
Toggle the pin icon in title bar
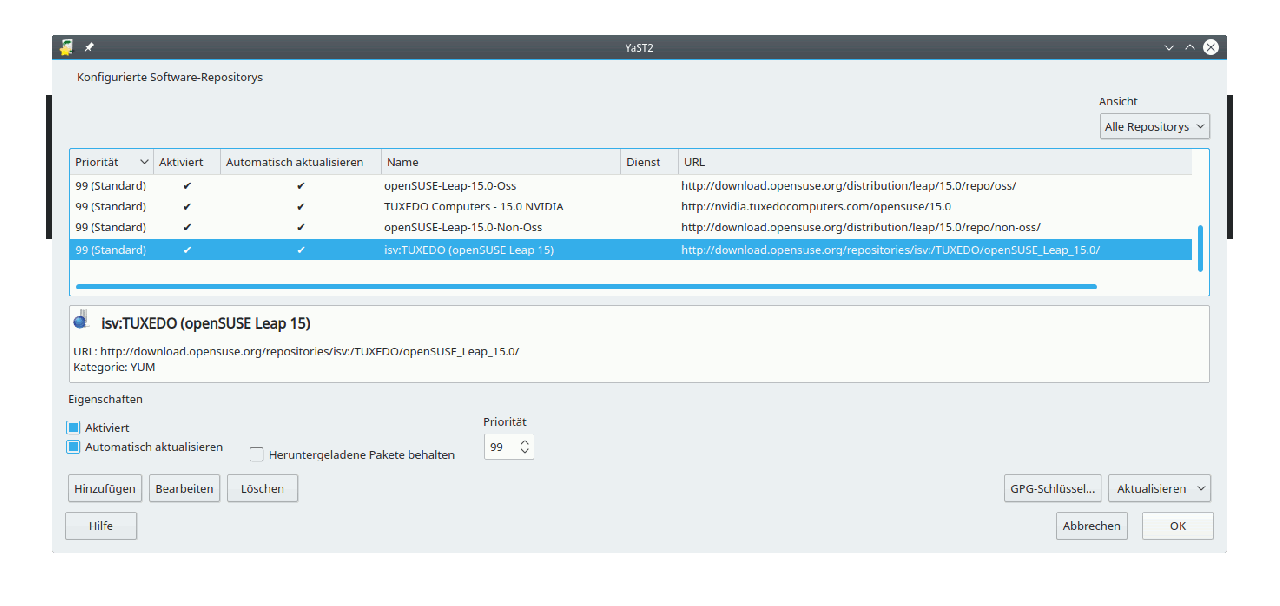click(x=89, y=47)
